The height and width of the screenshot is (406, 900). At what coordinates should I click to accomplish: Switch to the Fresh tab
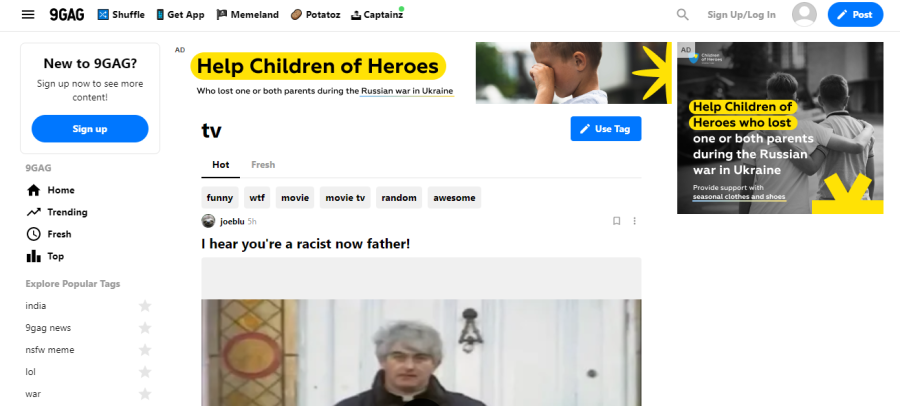tap(263, 165)
